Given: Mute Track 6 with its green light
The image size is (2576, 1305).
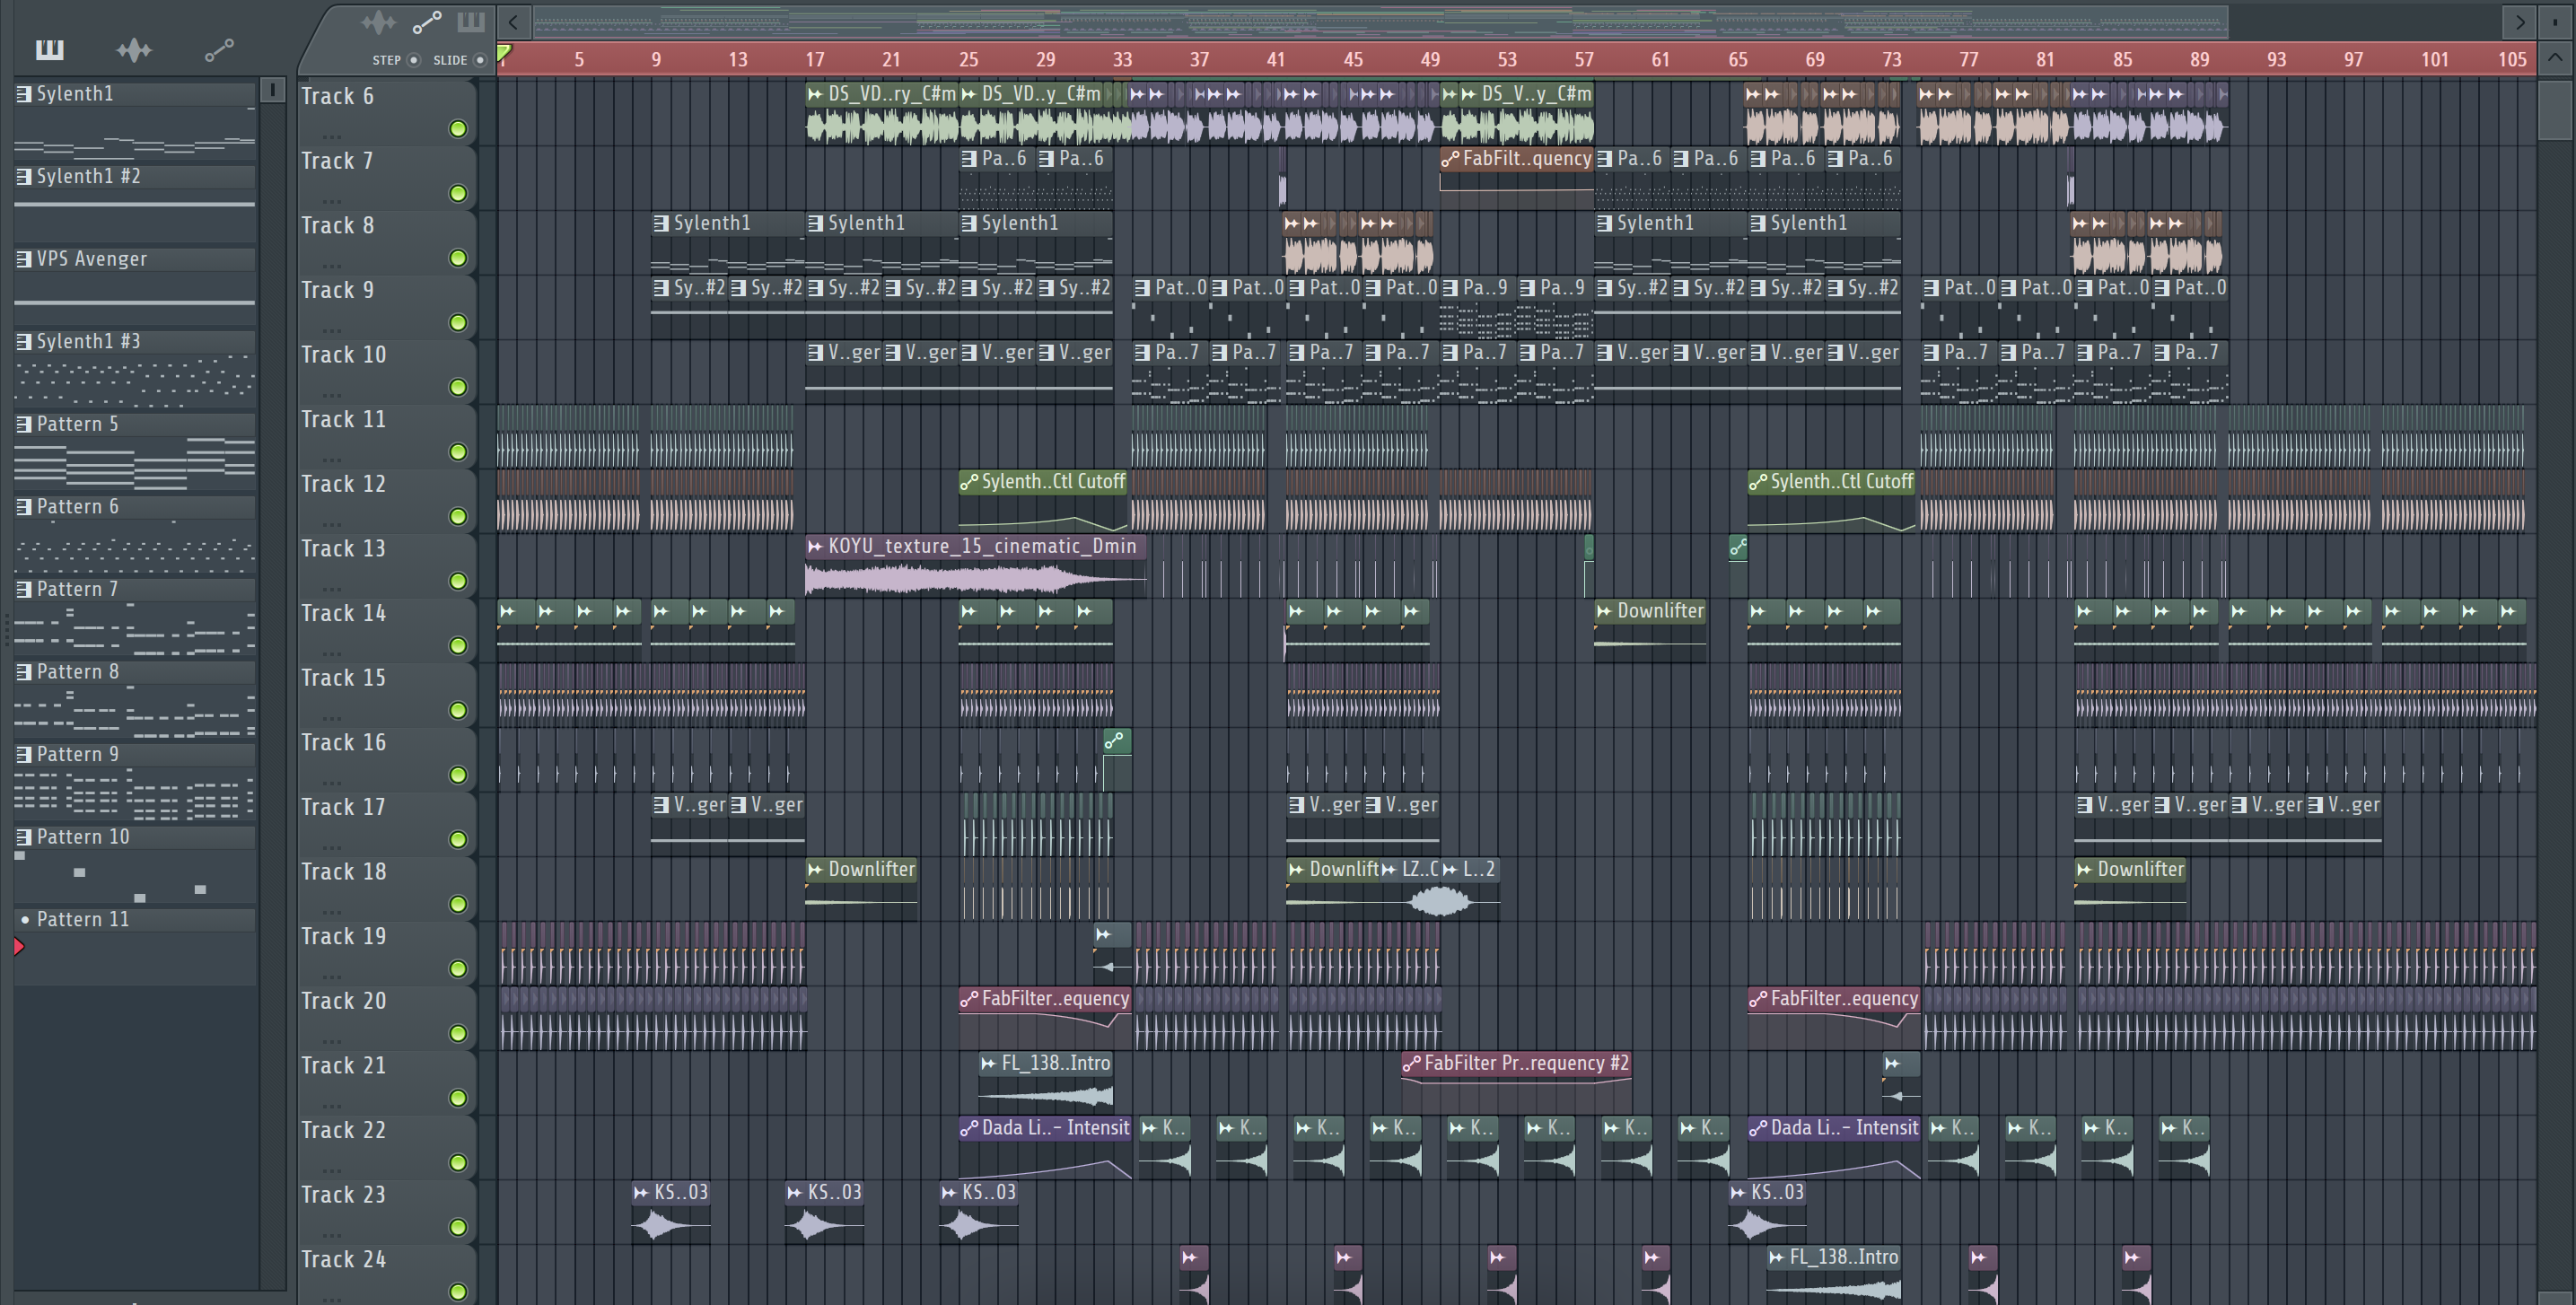Looking at the screenshot, I should (458, 128).
